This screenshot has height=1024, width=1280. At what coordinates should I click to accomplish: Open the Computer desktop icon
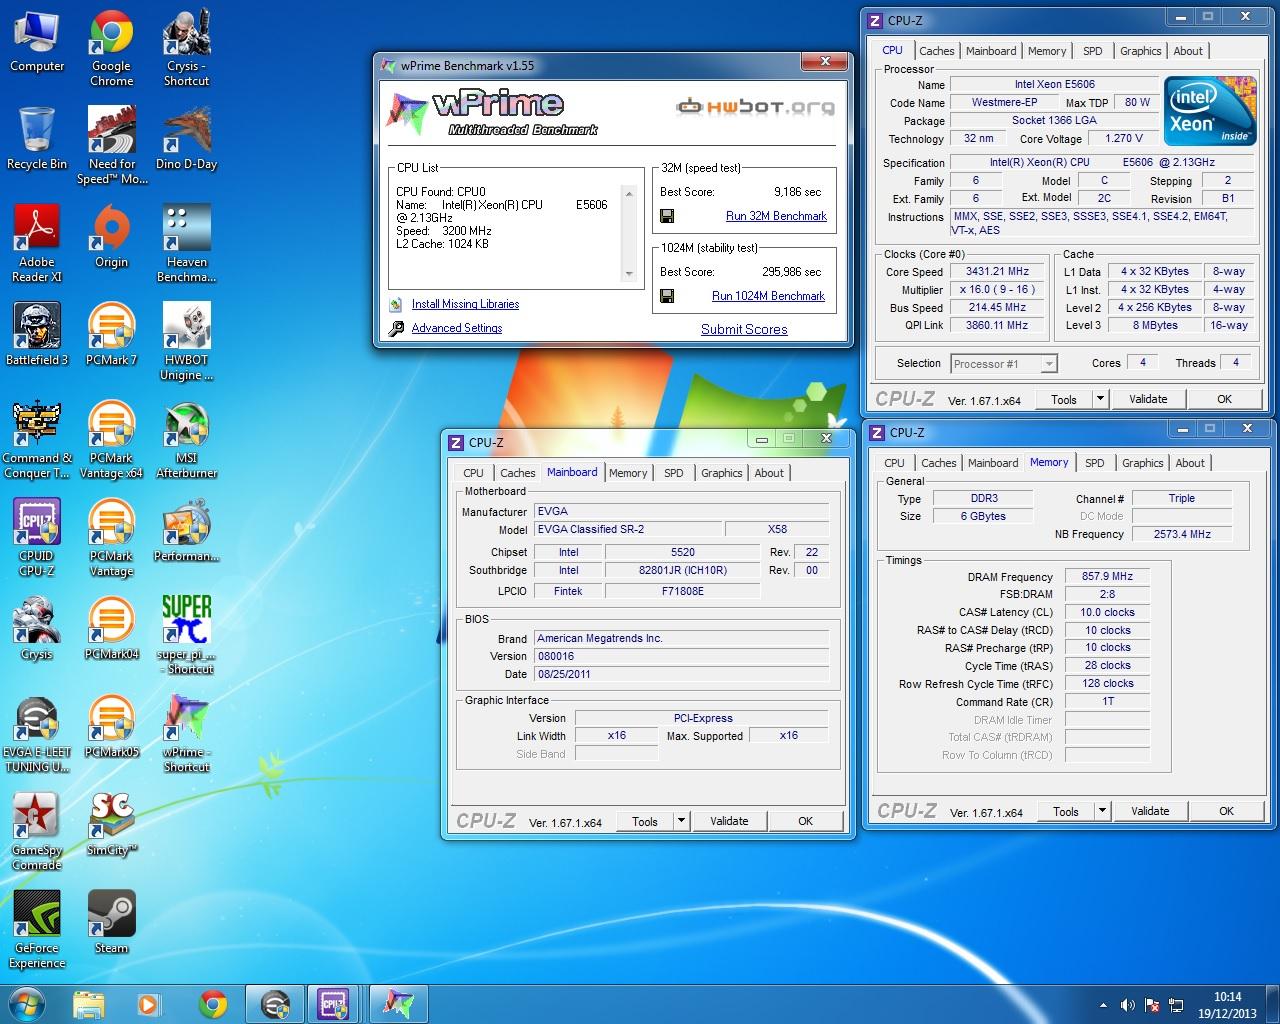[x=37, y=41]
